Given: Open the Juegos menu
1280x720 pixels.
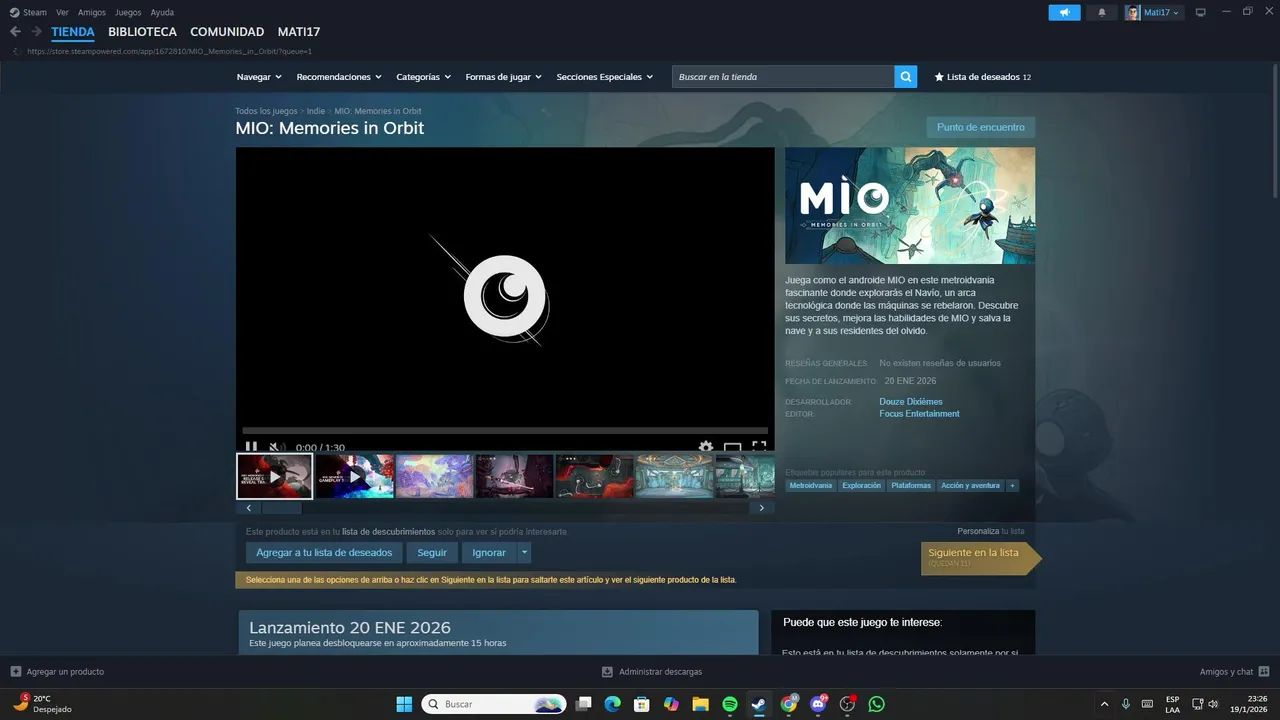Looking at the screenshot, I should [128, 12].
